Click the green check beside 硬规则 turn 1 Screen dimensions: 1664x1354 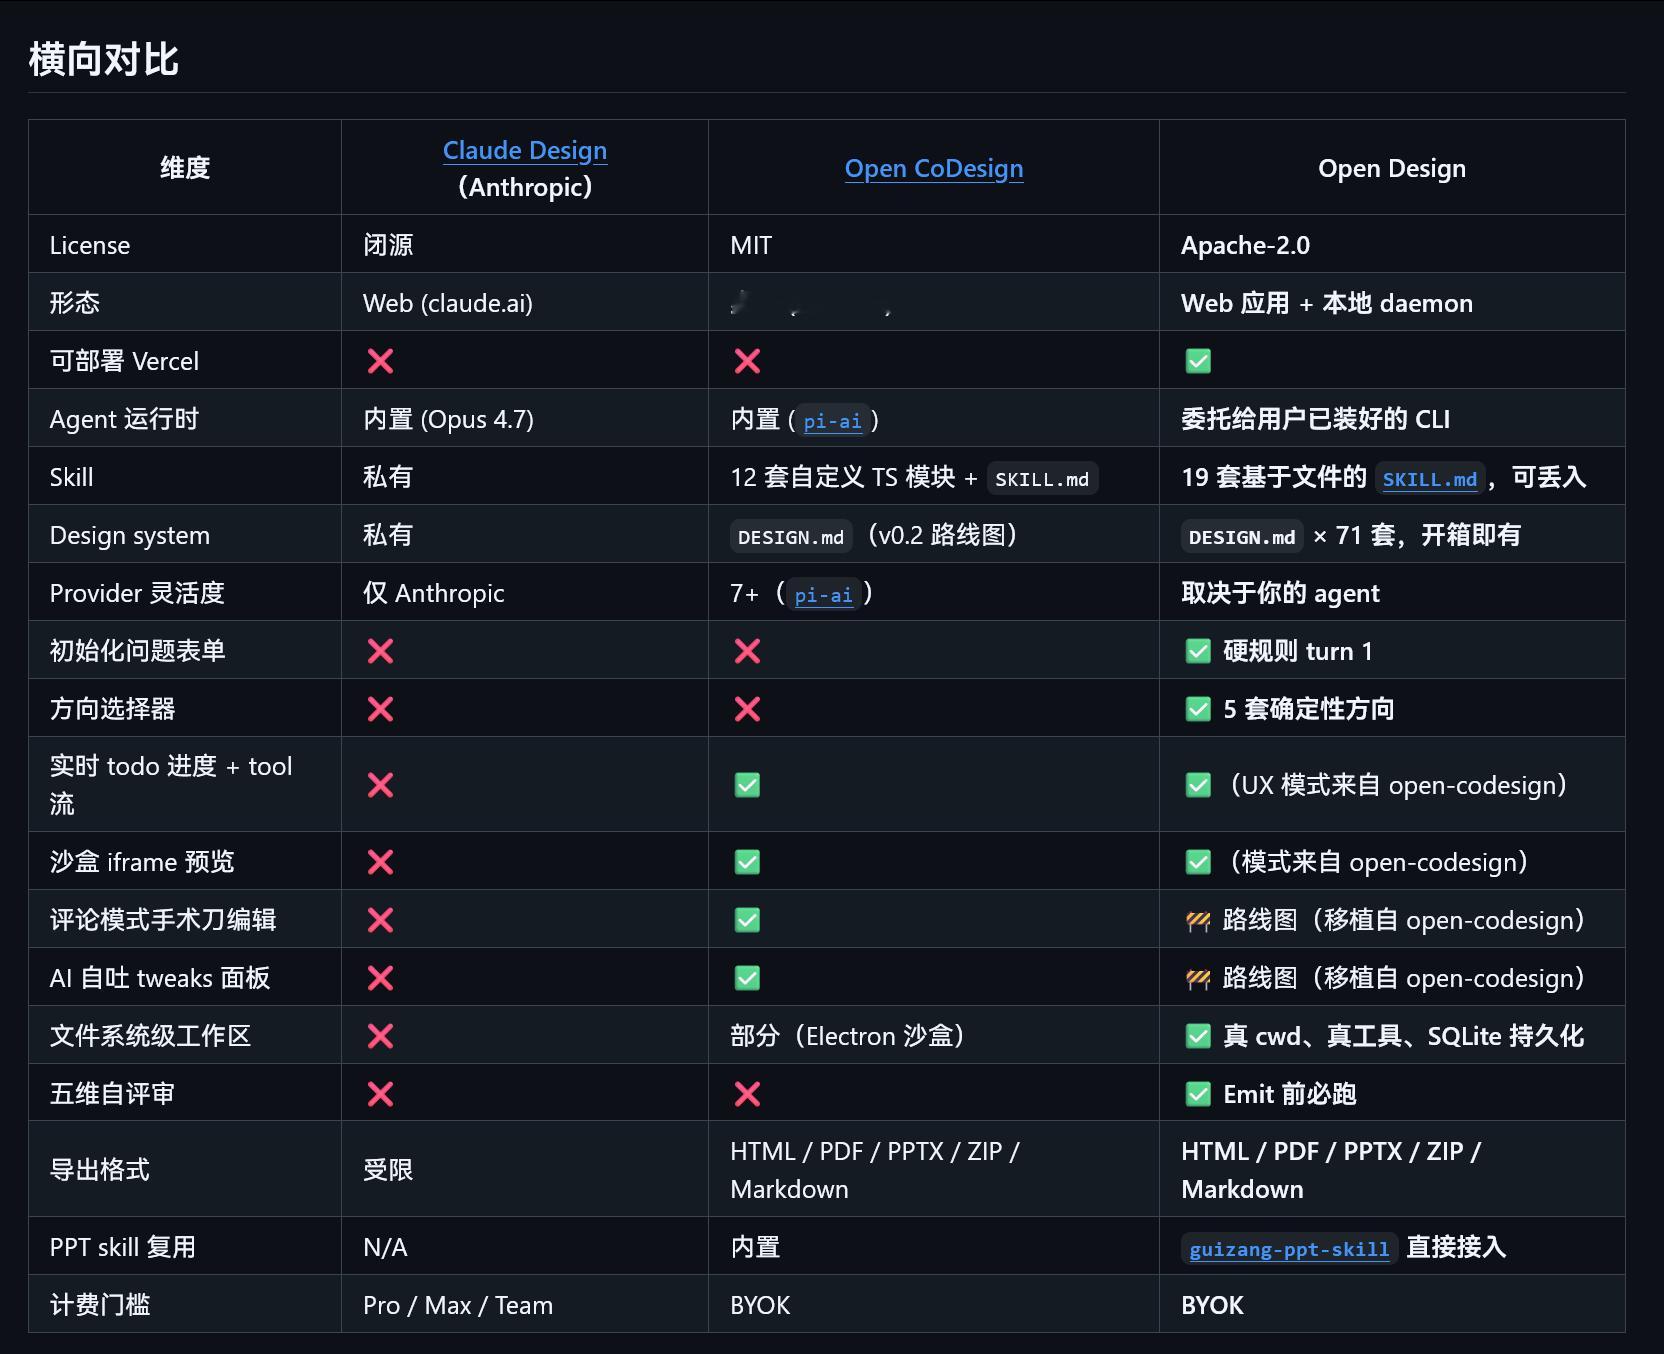click(x=1198, y=651)
